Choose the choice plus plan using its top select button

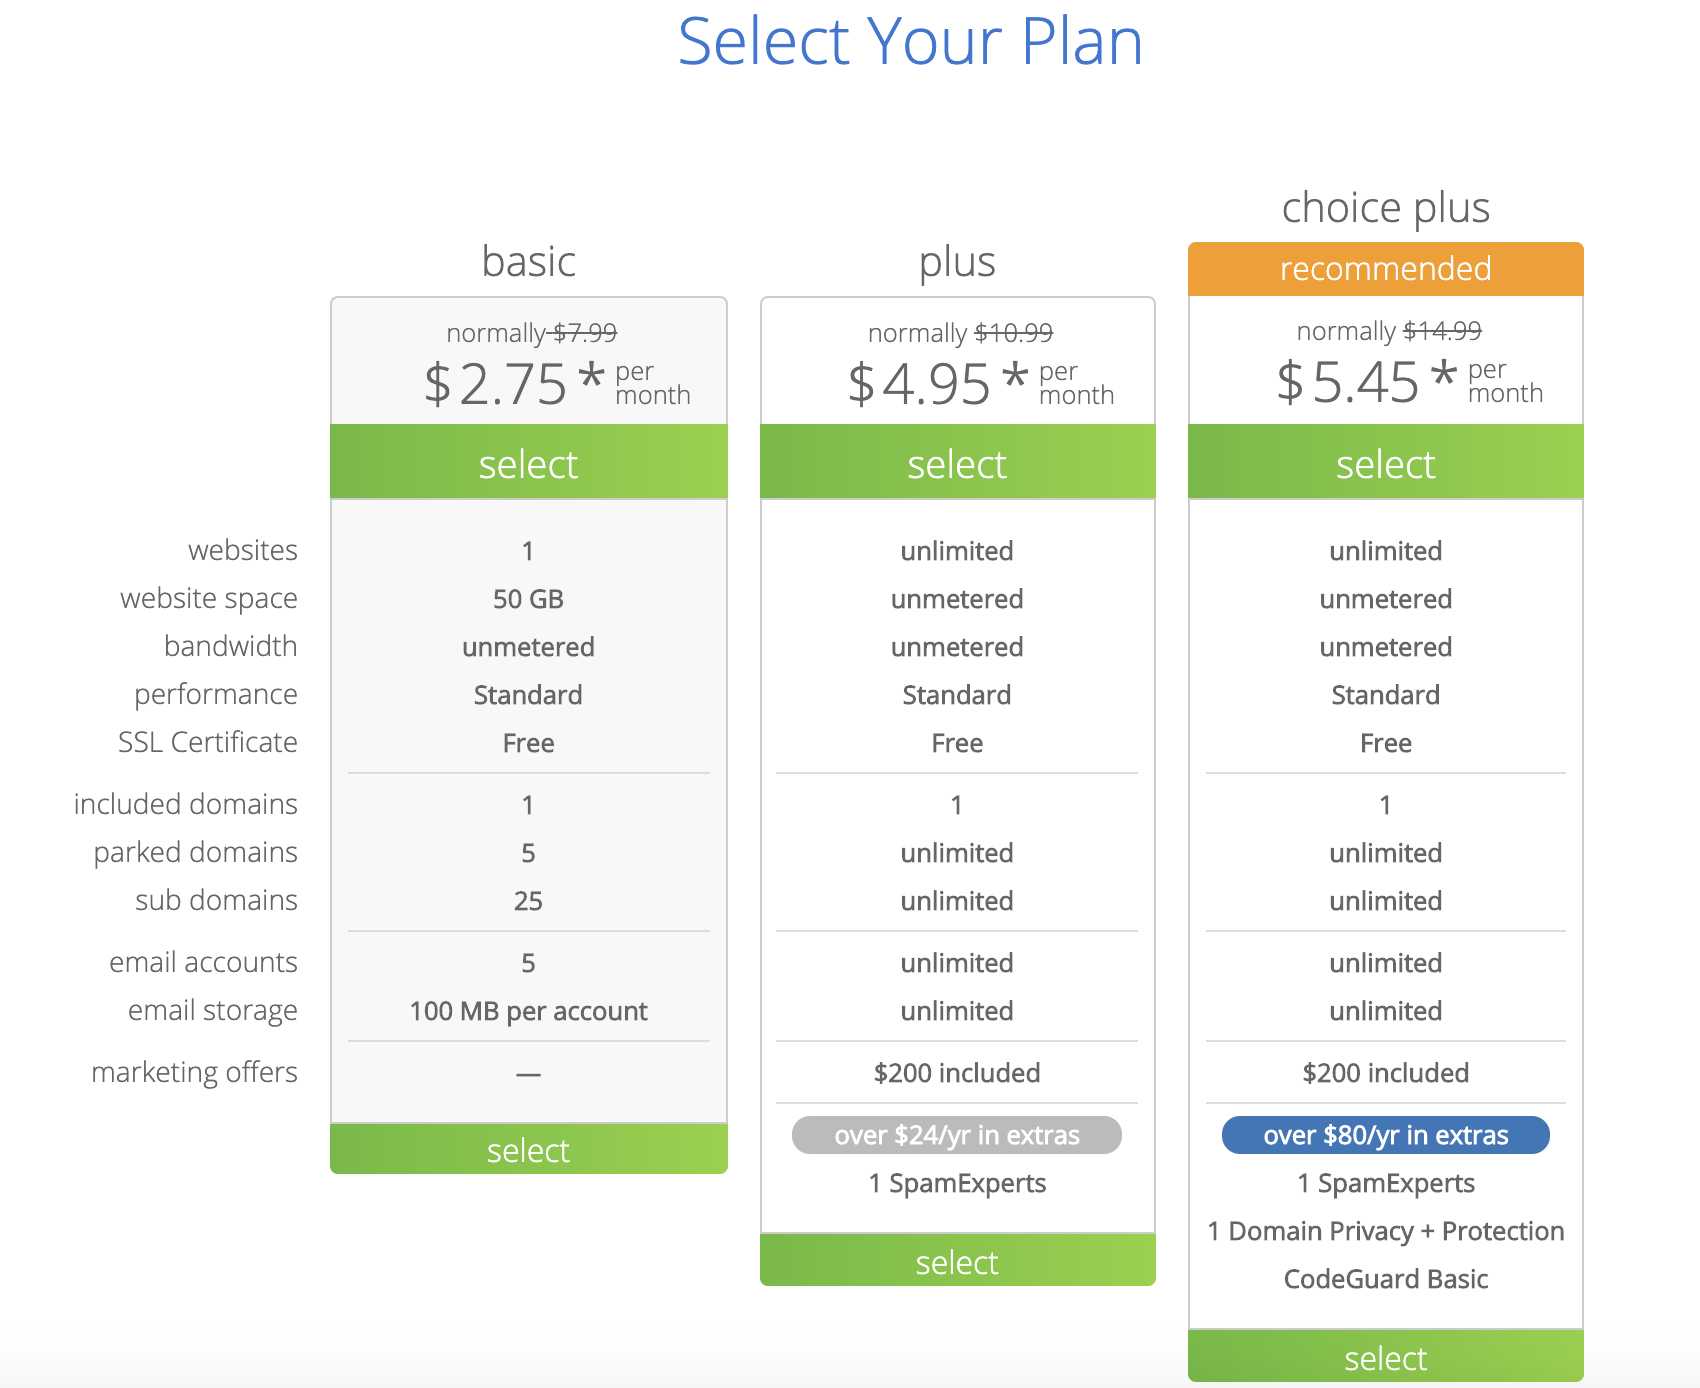click(x=1385, y=463)
